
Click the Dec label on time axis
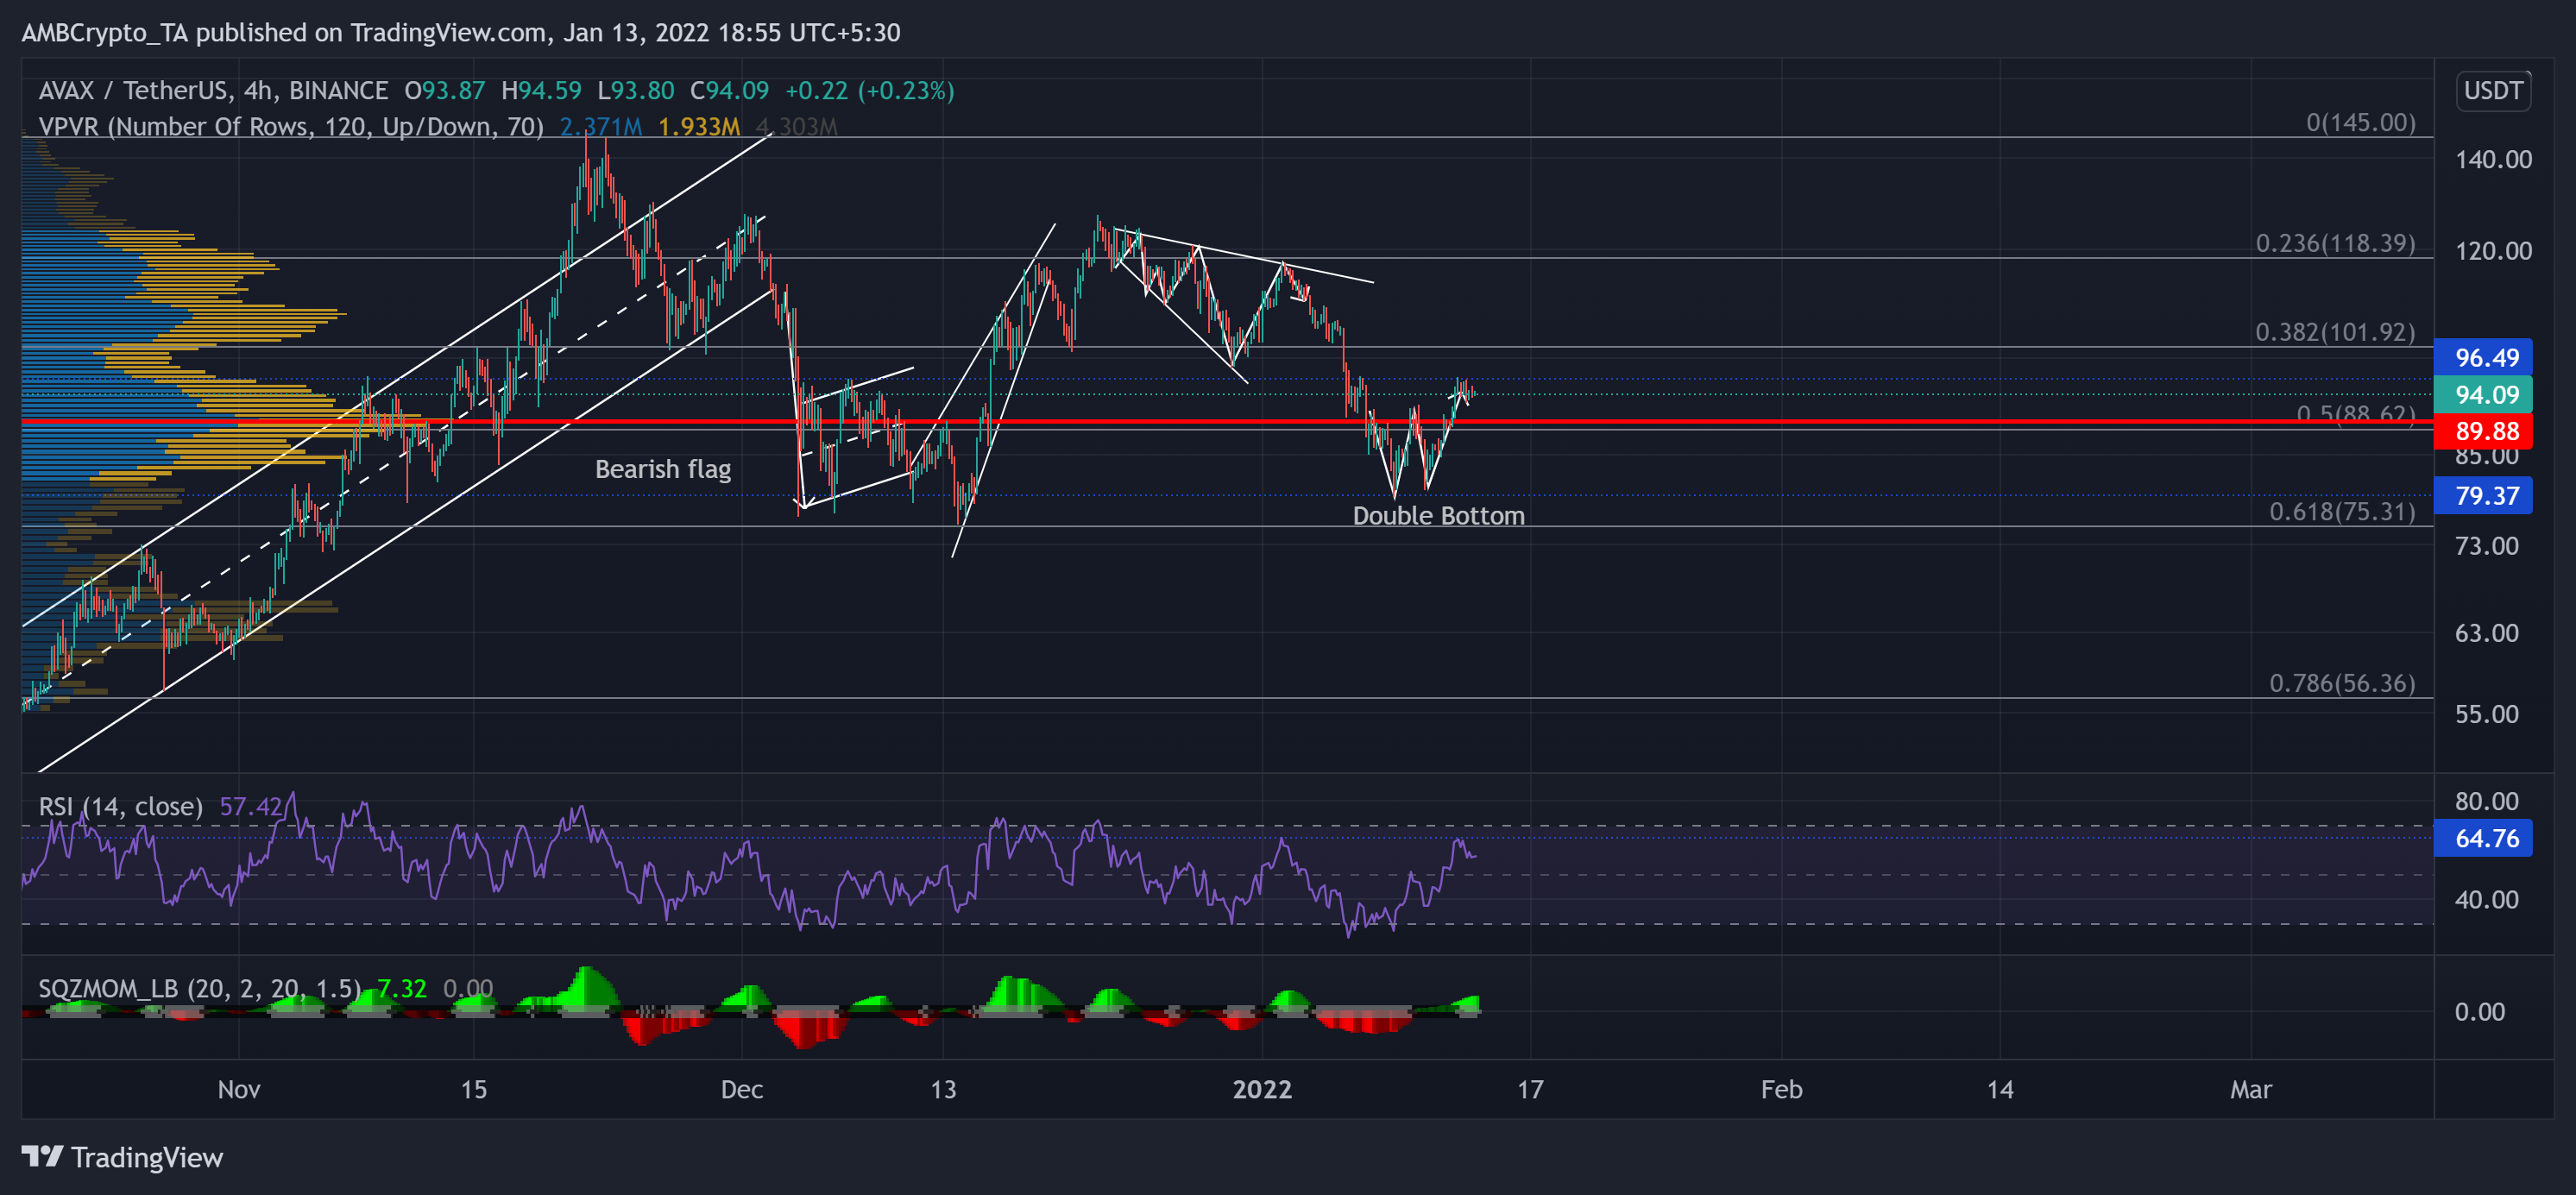click(742, 1091)
